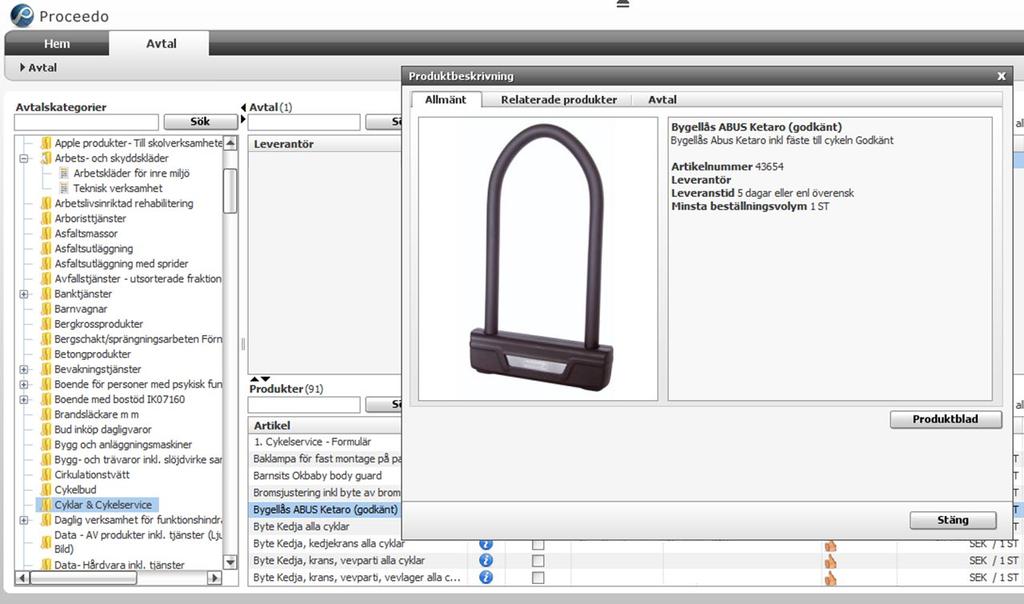
Task: Click the triangle beside Avtal in the sub-bar
Action: pos(22,67)
